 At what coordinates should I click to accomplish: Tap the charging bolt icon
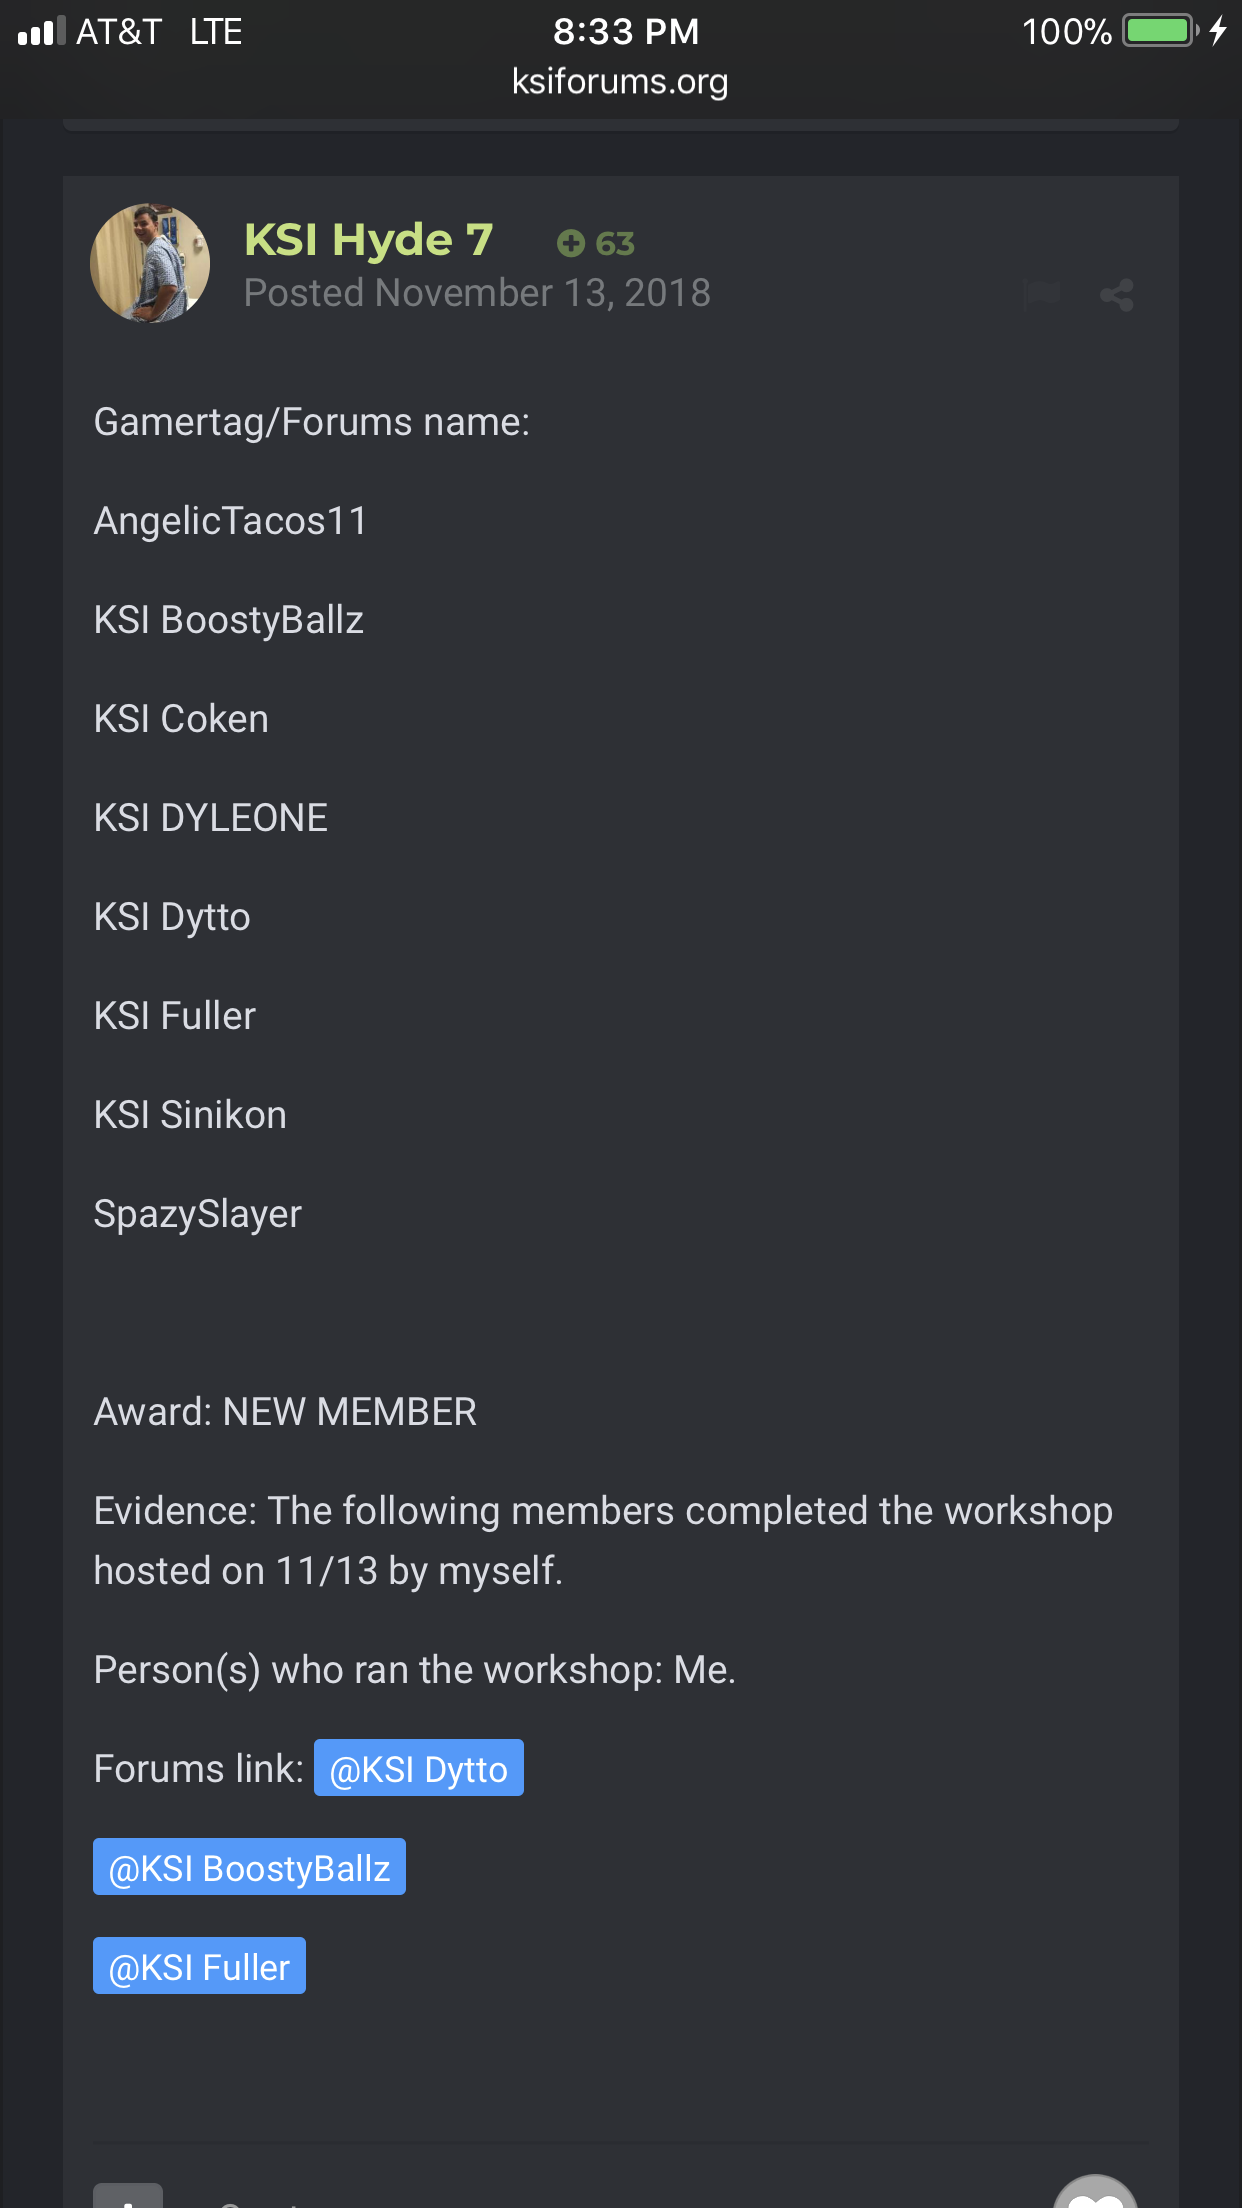click(1218, 31)
